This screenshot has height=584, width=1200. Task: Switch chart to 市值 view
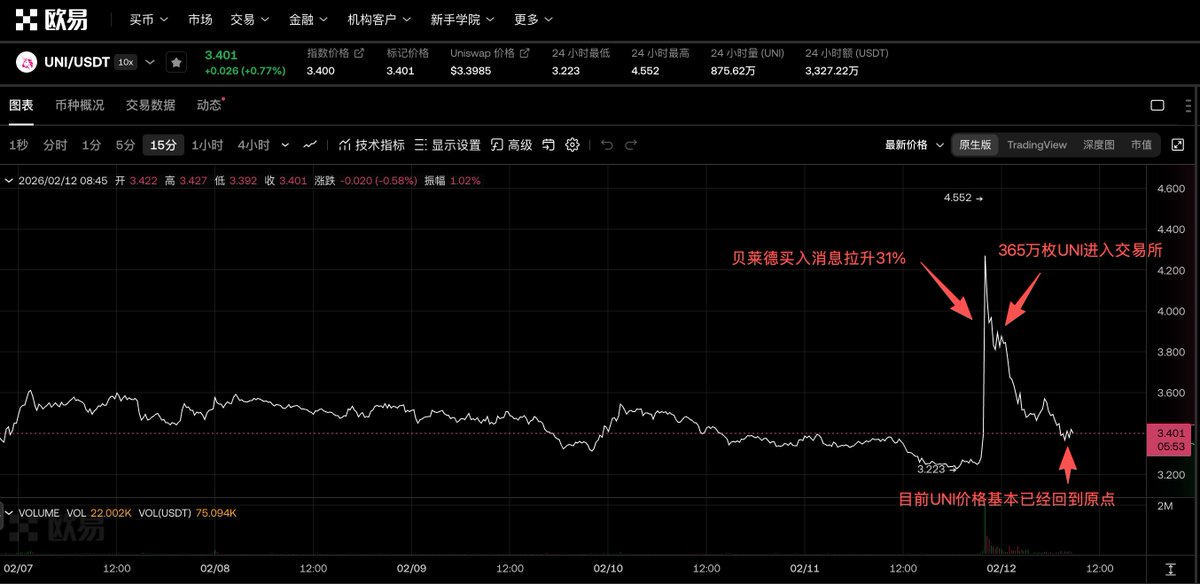[1141, 145]
